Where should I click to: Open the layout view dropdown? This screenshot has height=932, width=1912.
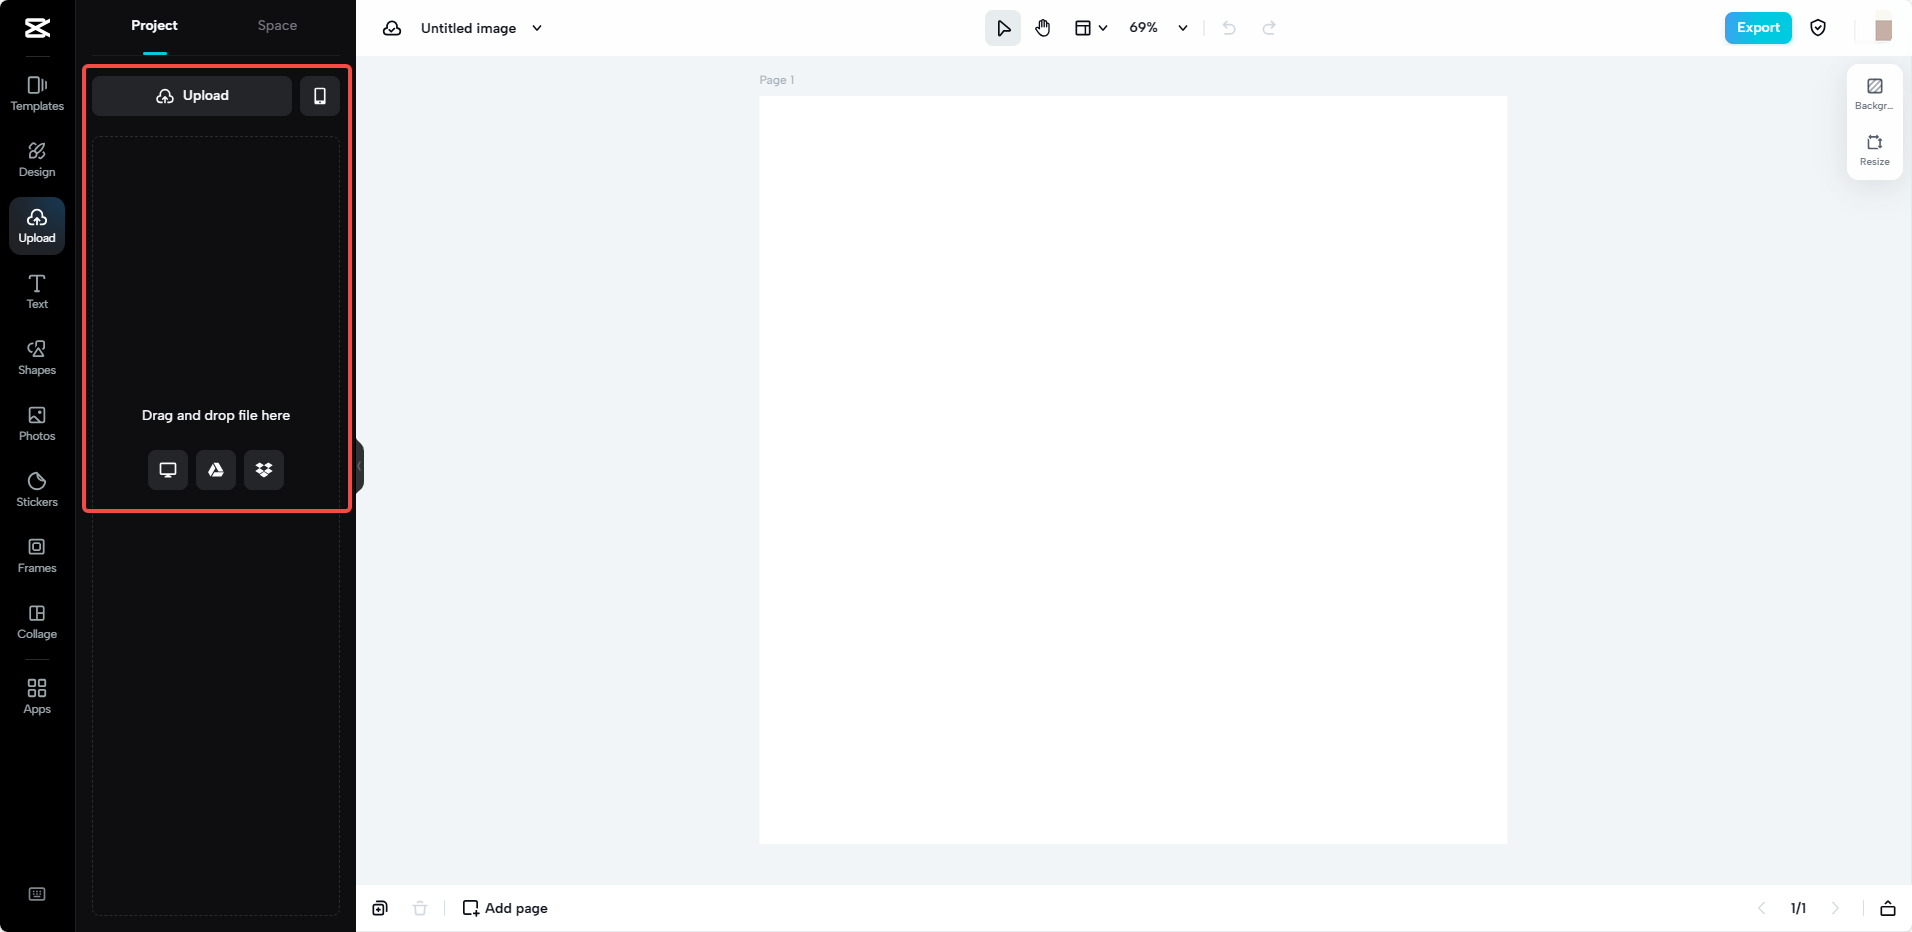pos(1091,28)
